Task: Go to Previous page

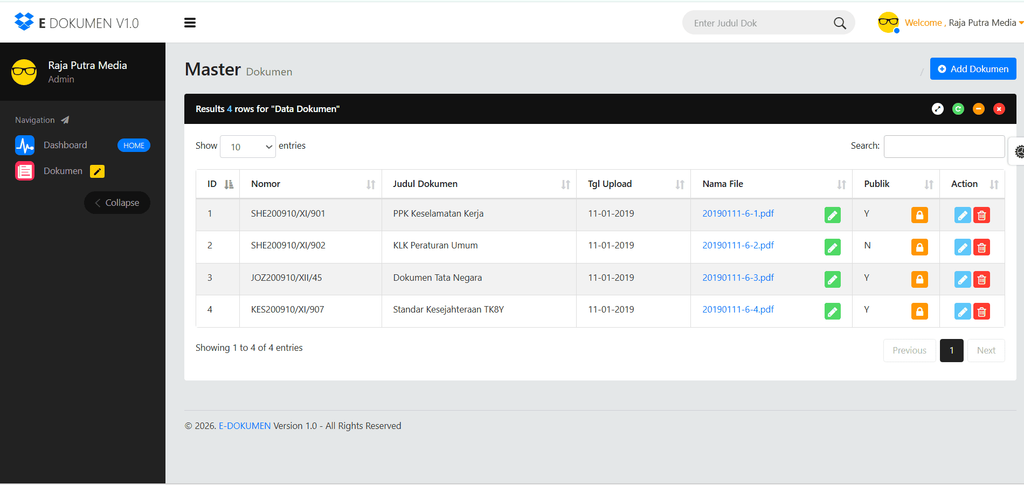Action: click(909, 351)
